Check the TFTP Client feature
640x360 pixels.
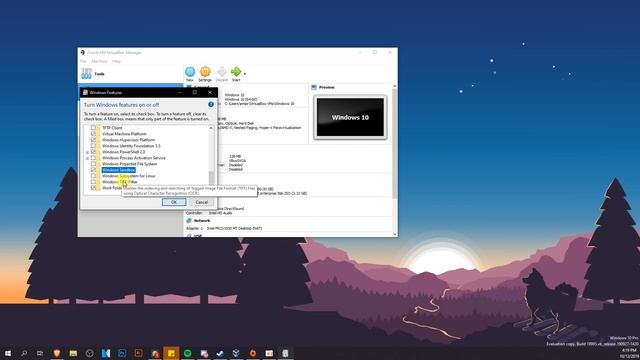(93, 128)
